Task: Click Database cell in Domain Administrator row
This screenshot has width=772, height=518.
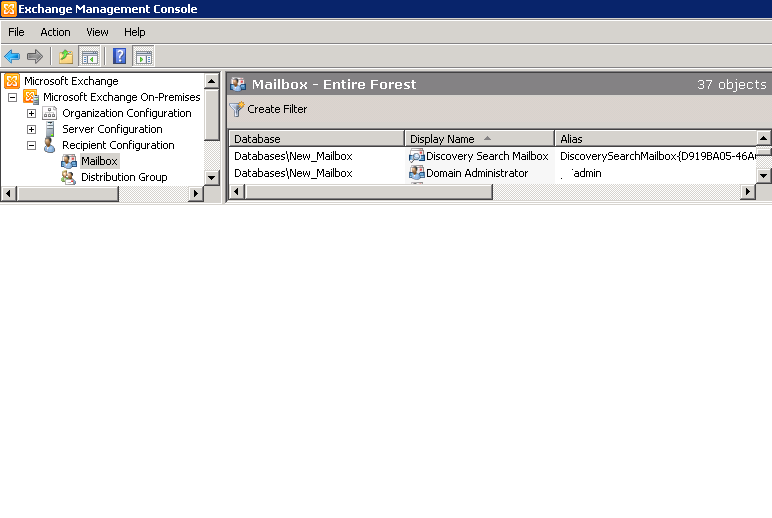Action: point(293,173)
